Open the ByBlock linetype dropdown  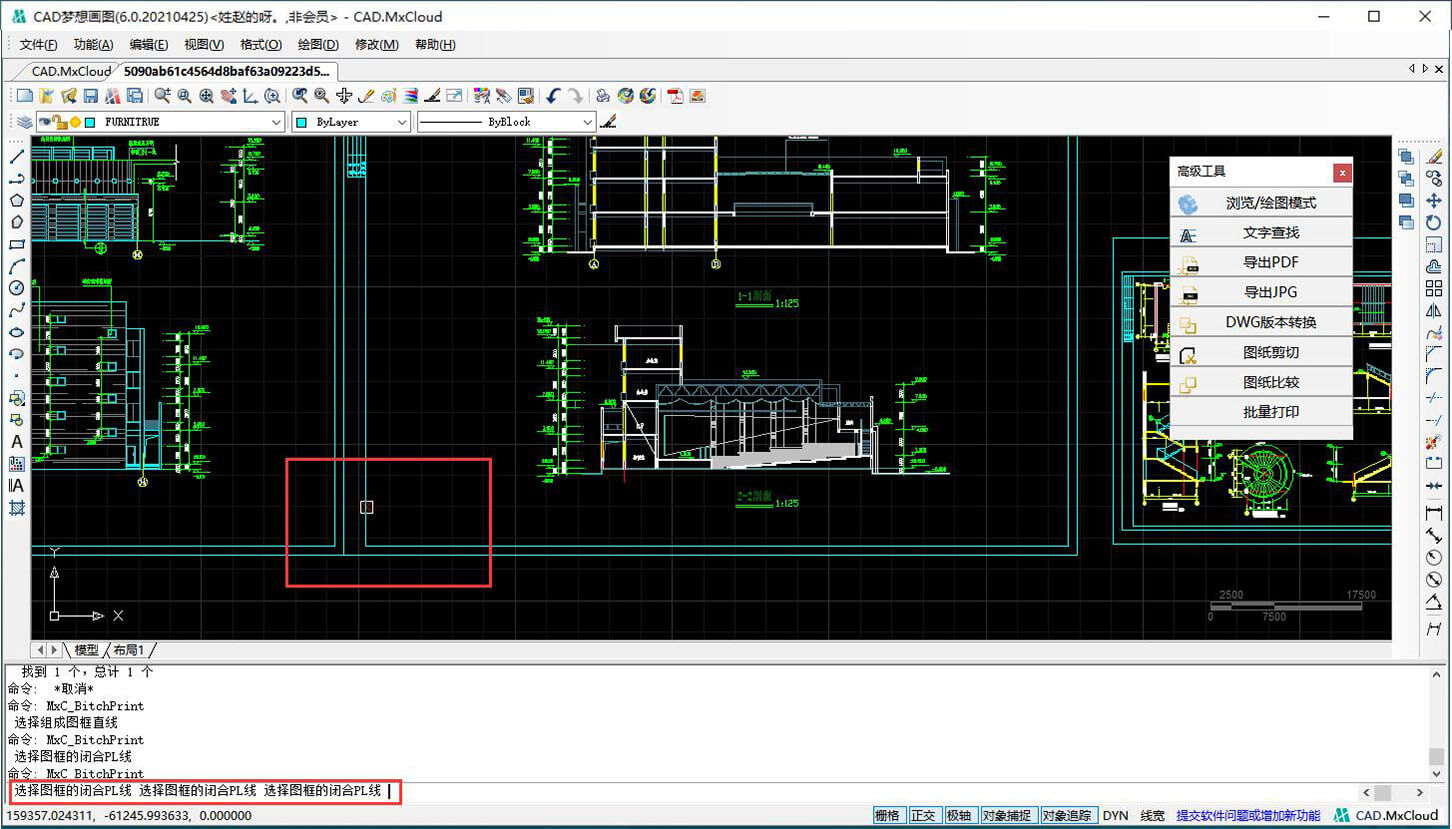coord(587,122)
